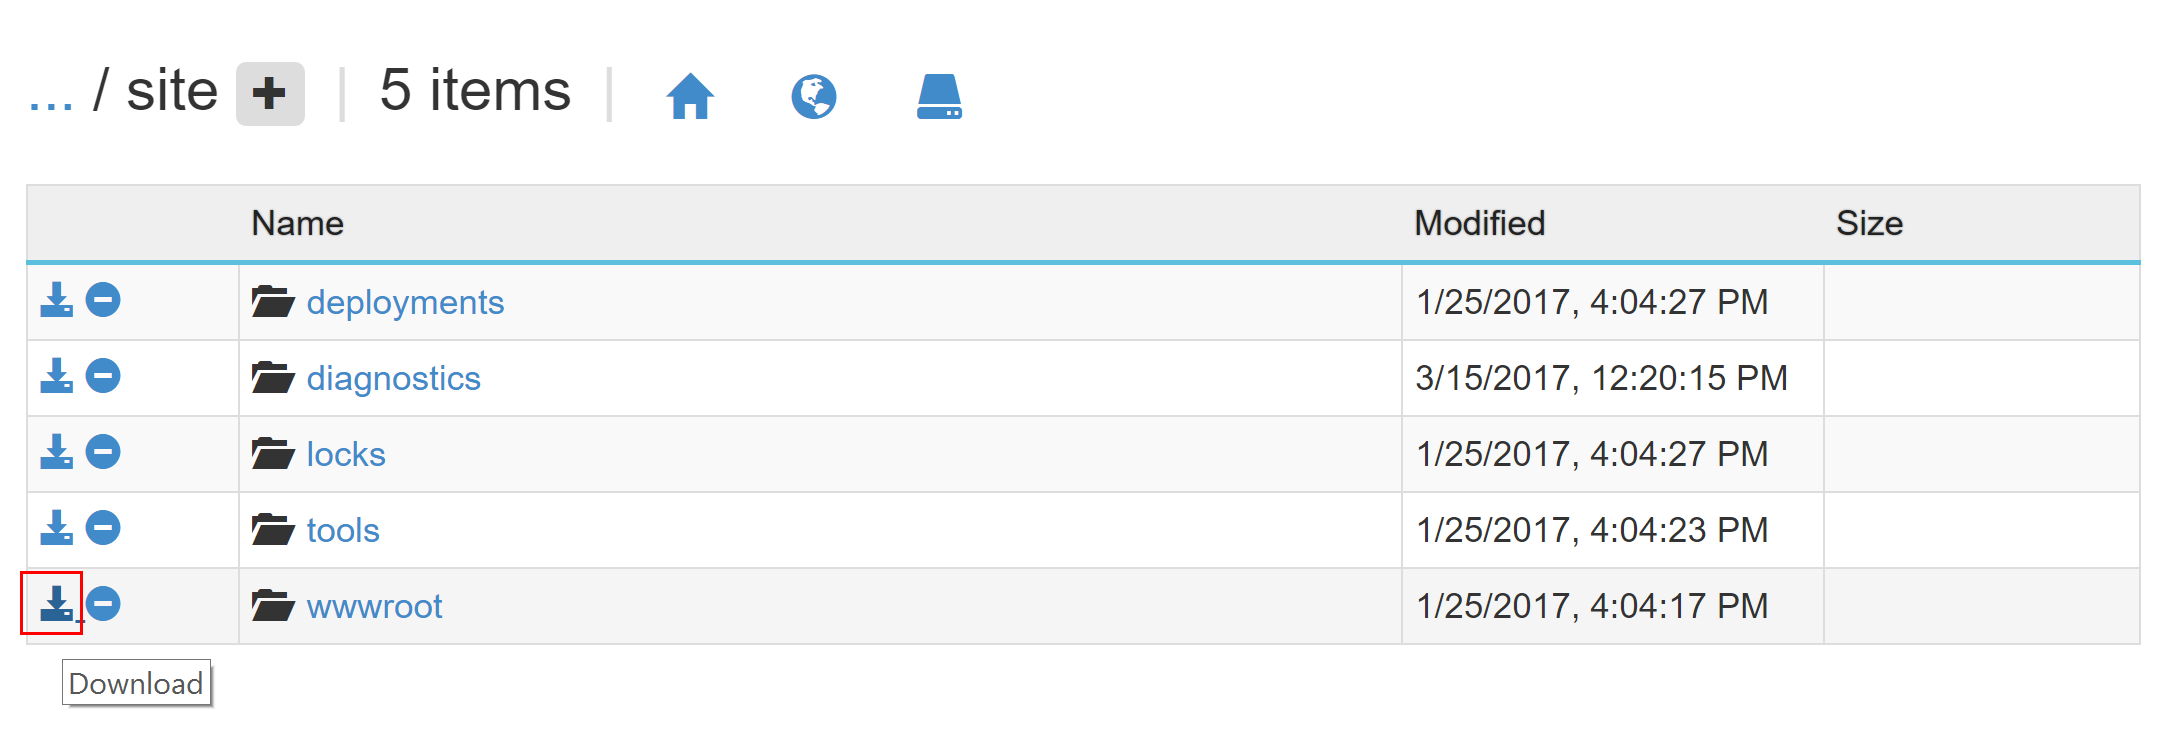This screenshot has width=2182, height=740.
Task: Download the diagnostics folder
Action: tap(56, 376)
